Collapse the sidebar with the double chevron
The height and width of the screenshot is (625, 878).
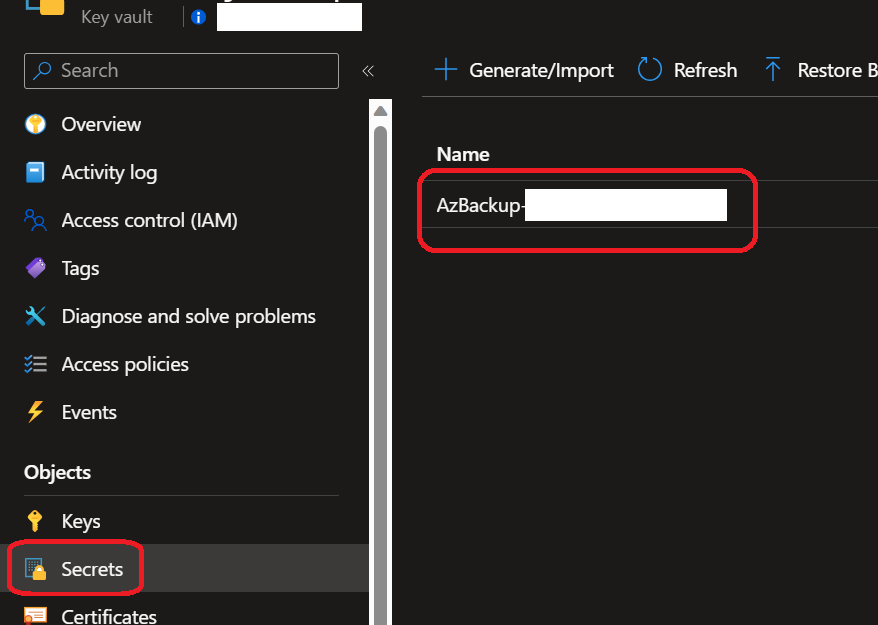[368, 71]
